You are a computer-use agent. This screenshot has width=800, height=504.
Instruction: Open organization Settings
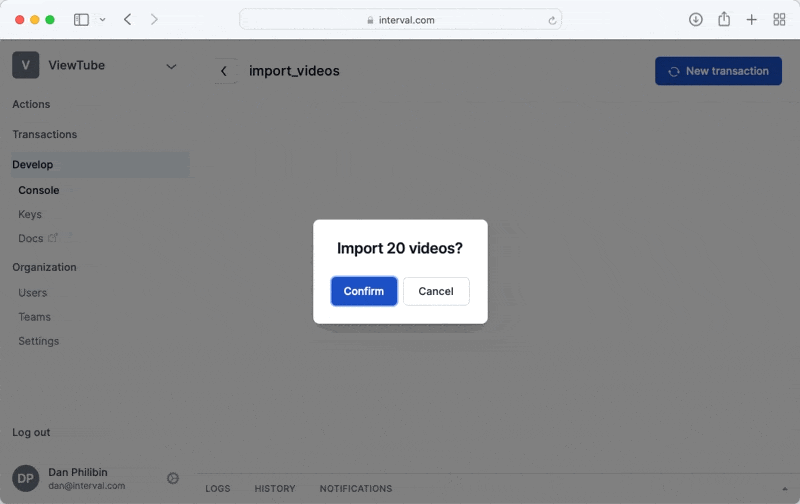click(39, 341)
